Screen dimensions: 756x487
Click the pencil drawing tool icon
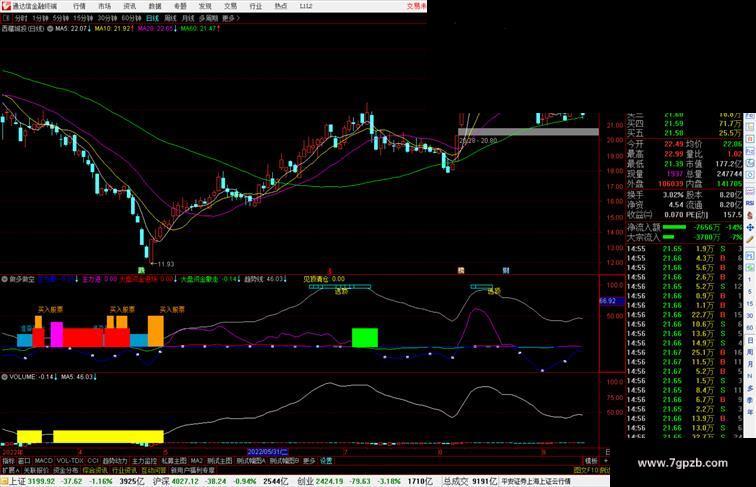click(750, 240)
